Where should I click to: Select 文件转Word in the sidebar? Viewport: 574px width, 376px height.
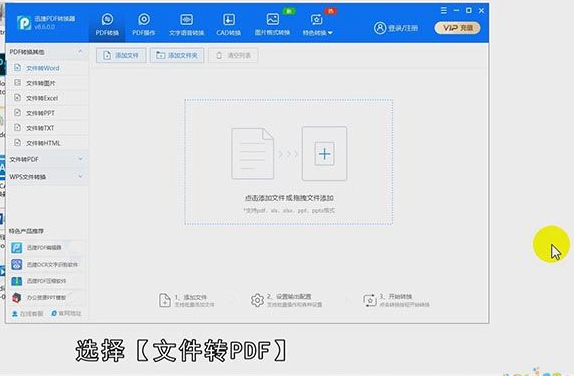coord(47,68)
